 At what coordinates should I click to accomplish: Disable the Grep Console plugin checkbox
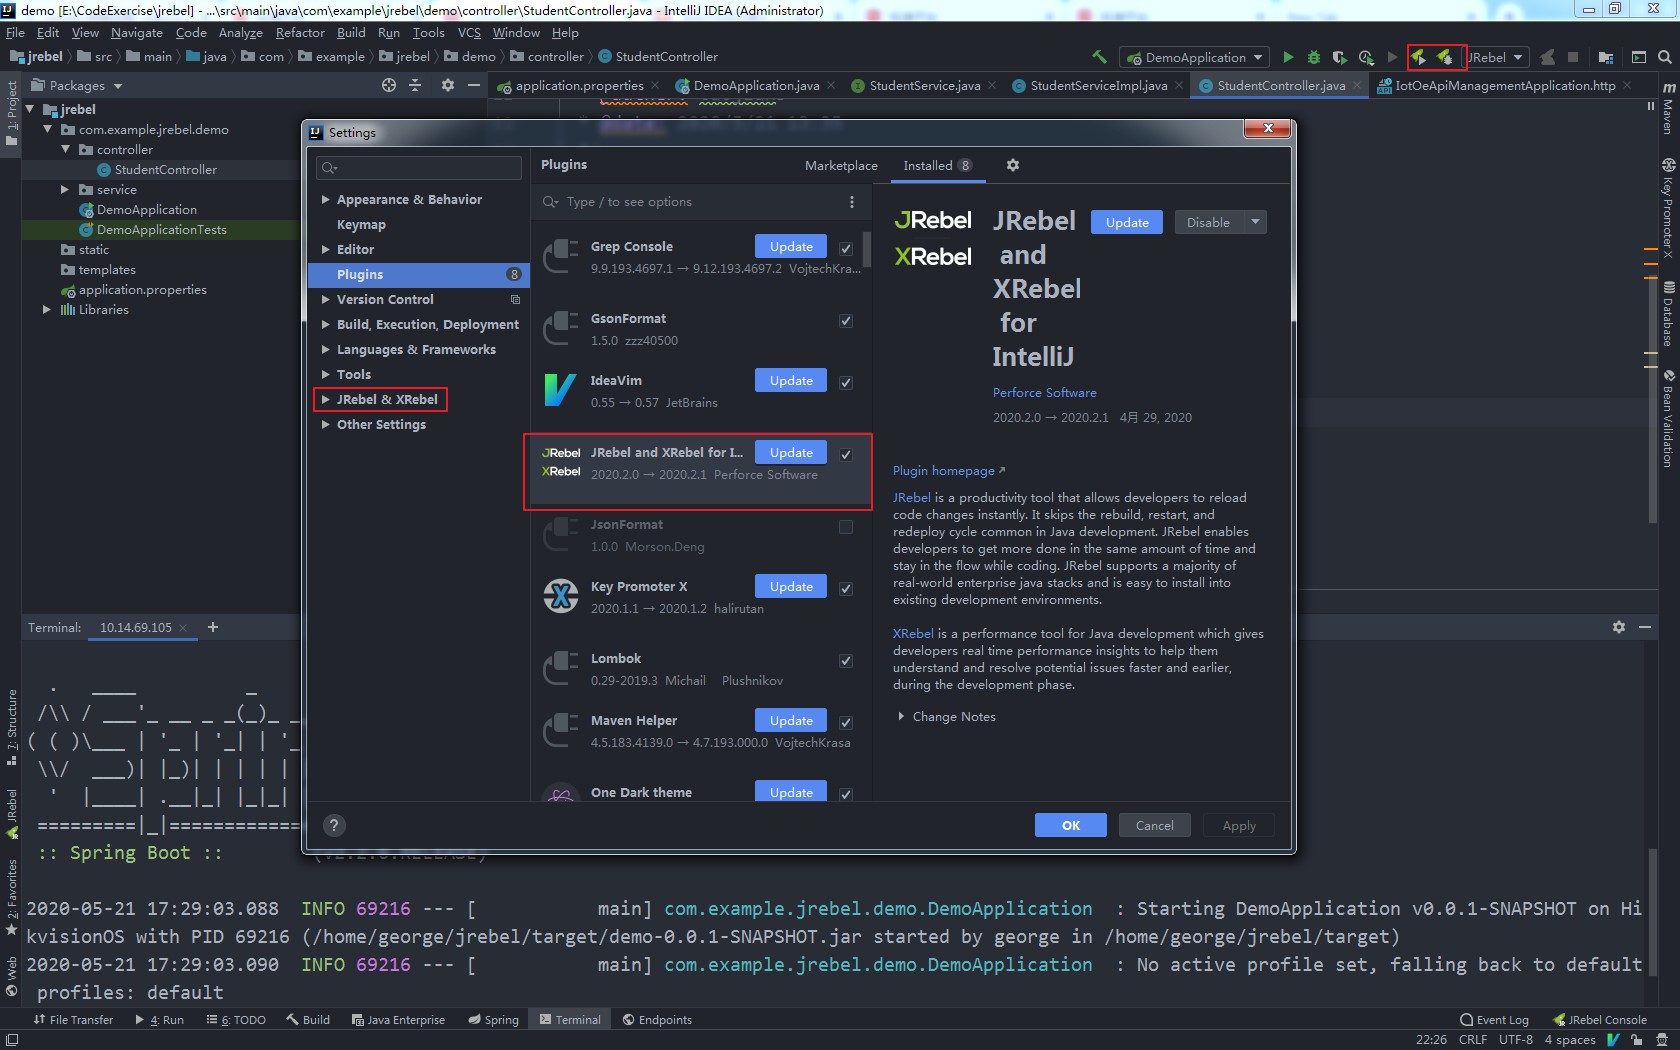tap(846, 248)
